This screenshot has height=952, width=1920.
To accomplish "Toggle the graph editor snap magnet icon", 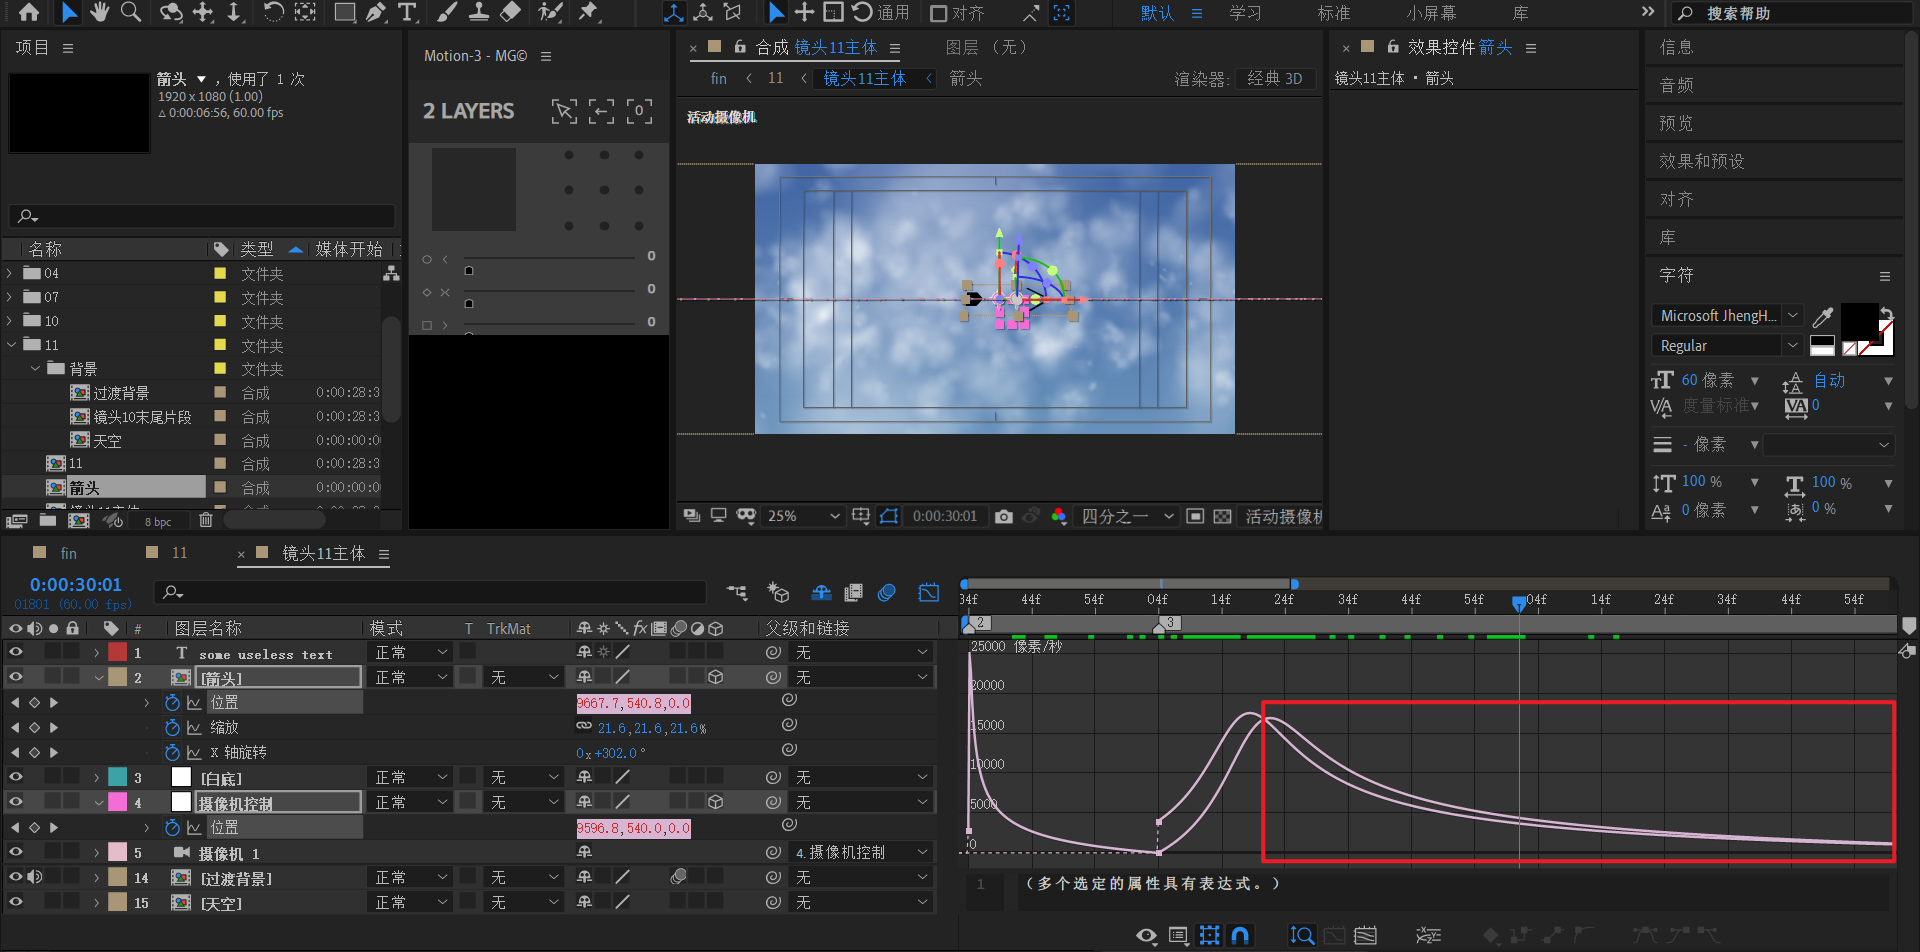I will [1240, 935].
